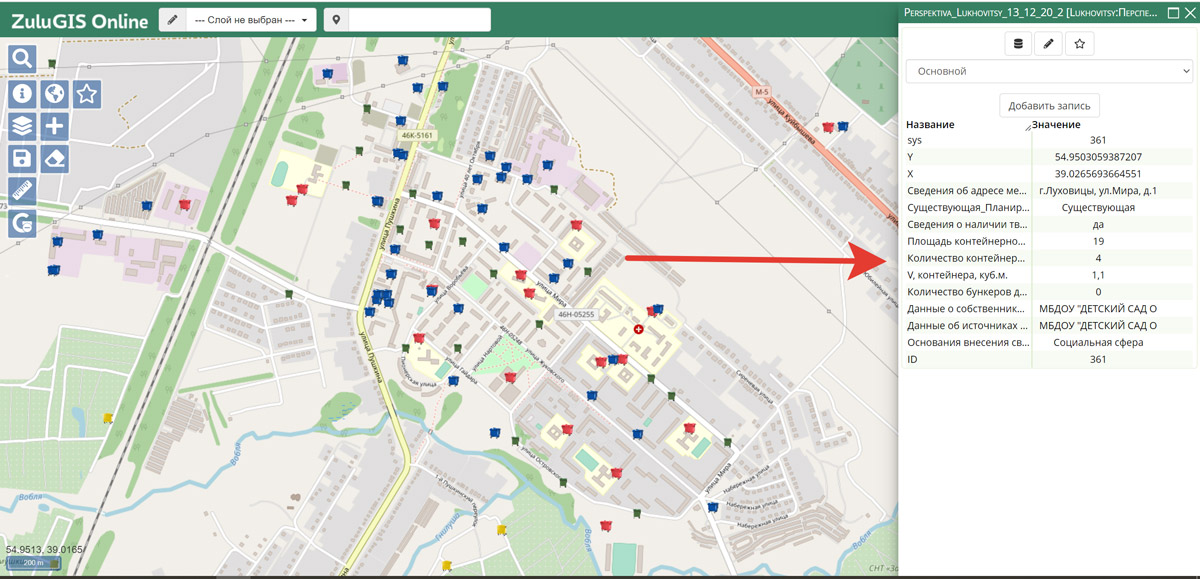
Task: Open bookmarks star in left toolbar
Action: 87,94
